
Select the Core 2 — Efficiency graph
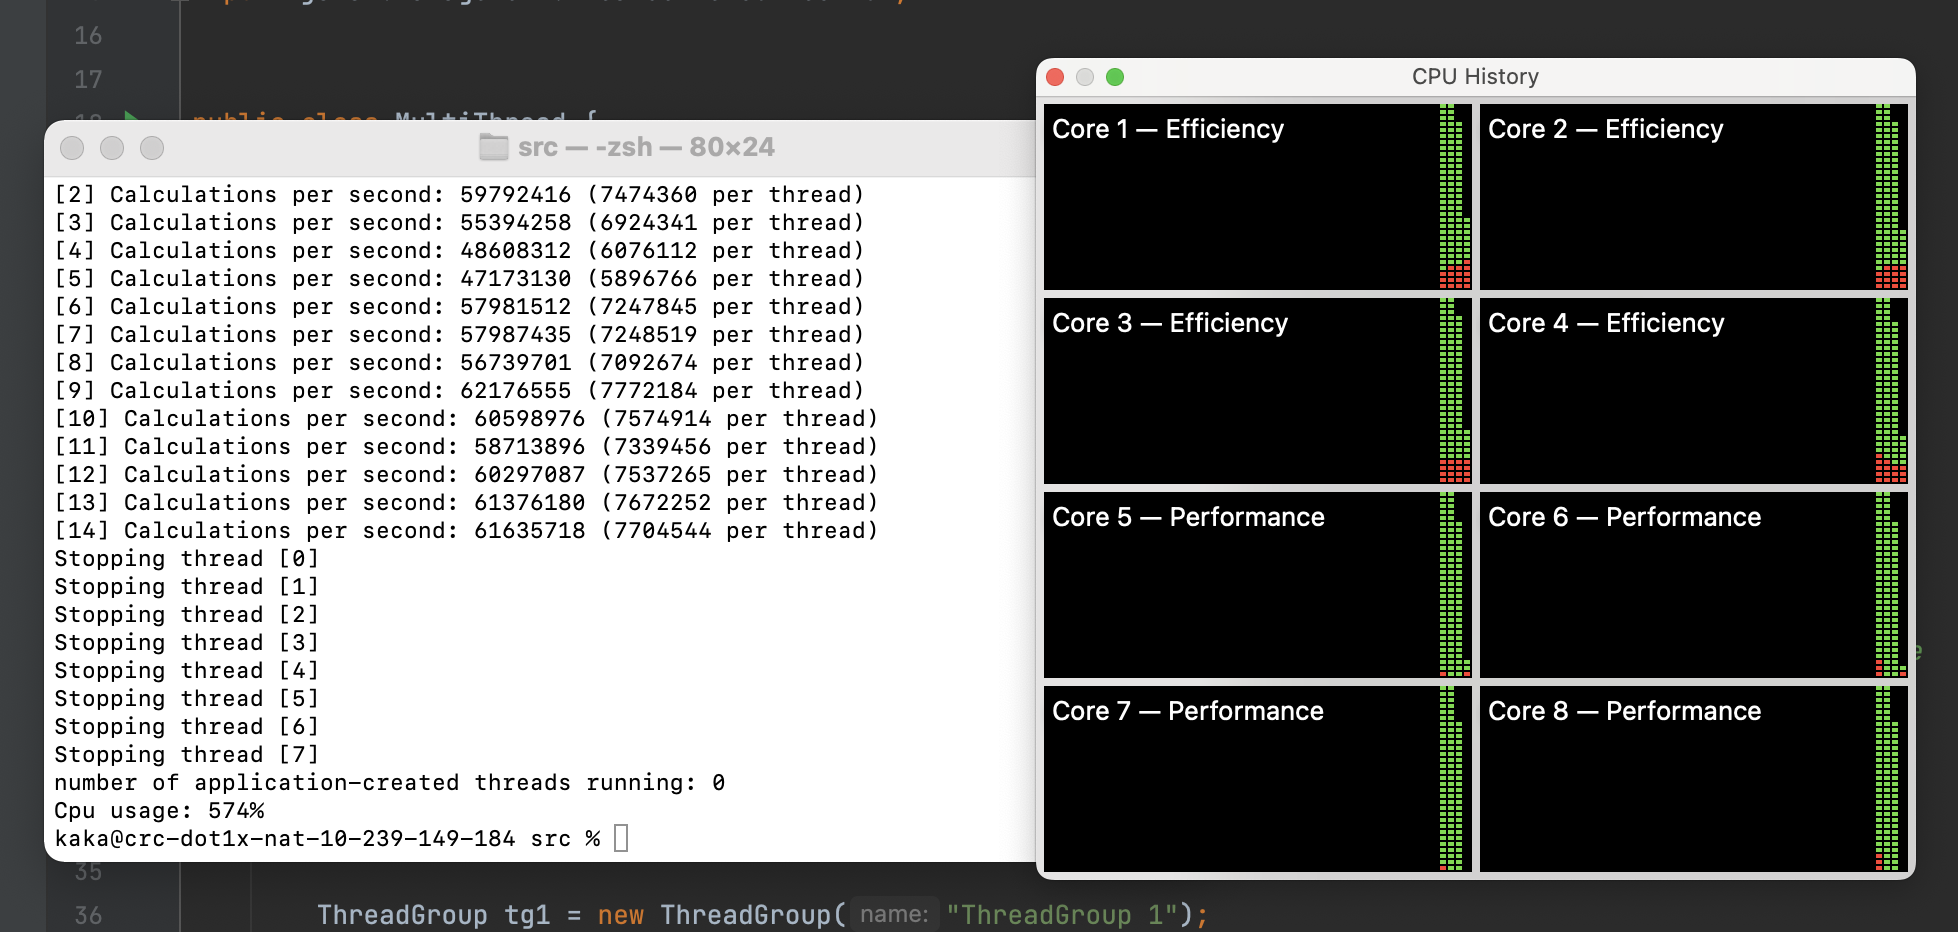[x=1693, y=197]
